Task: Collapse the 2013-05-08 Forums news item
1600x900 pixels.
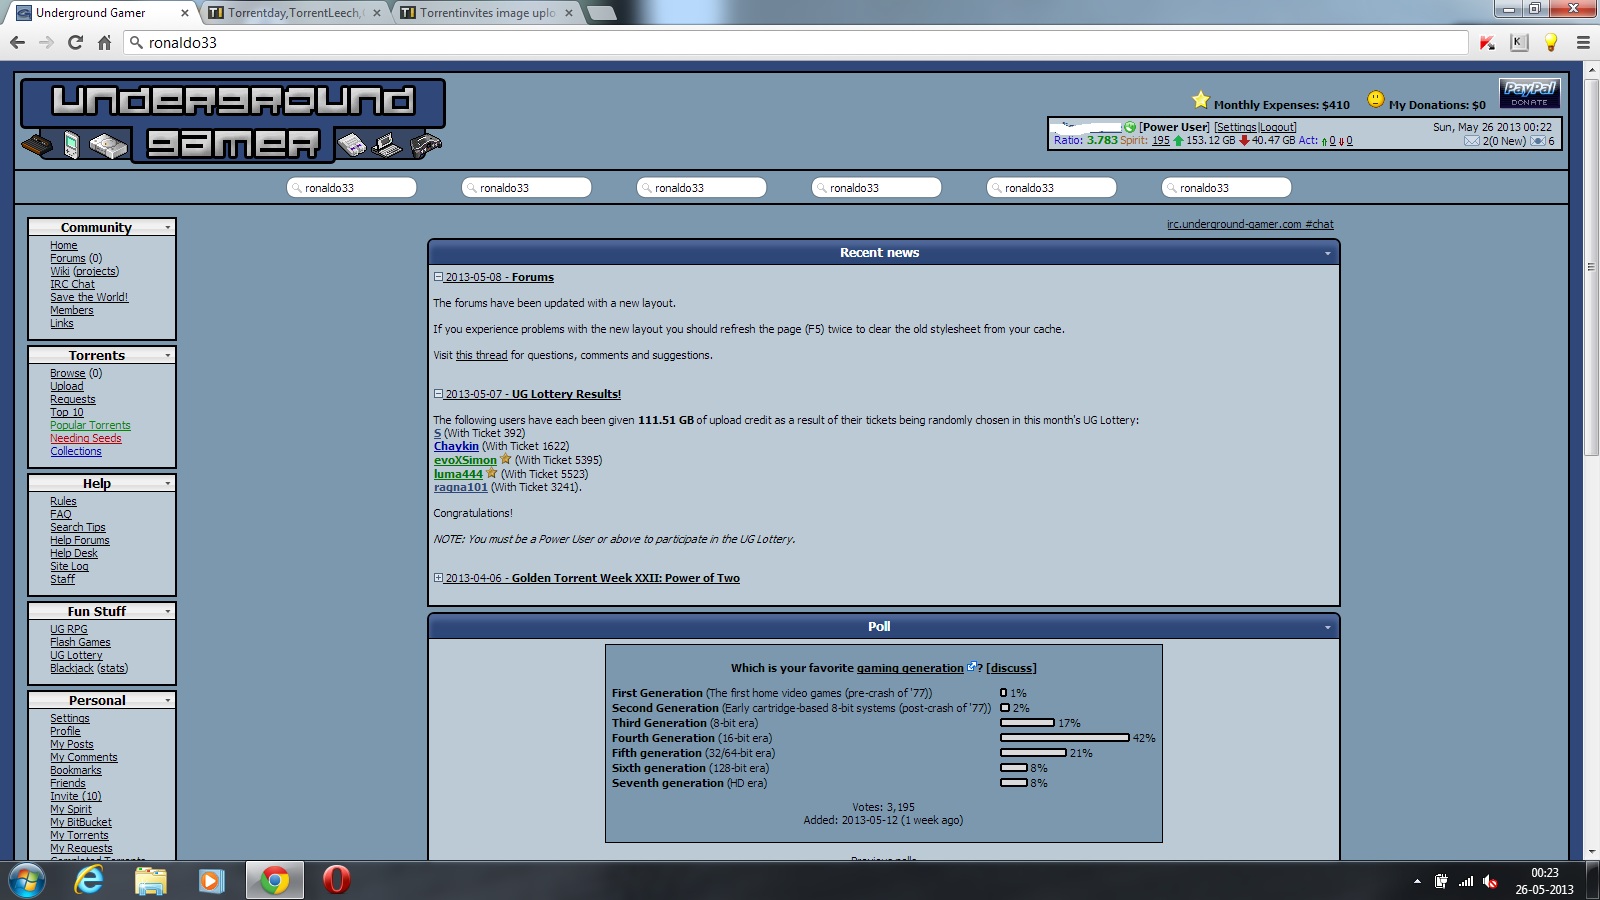Action: click(438, 277)
